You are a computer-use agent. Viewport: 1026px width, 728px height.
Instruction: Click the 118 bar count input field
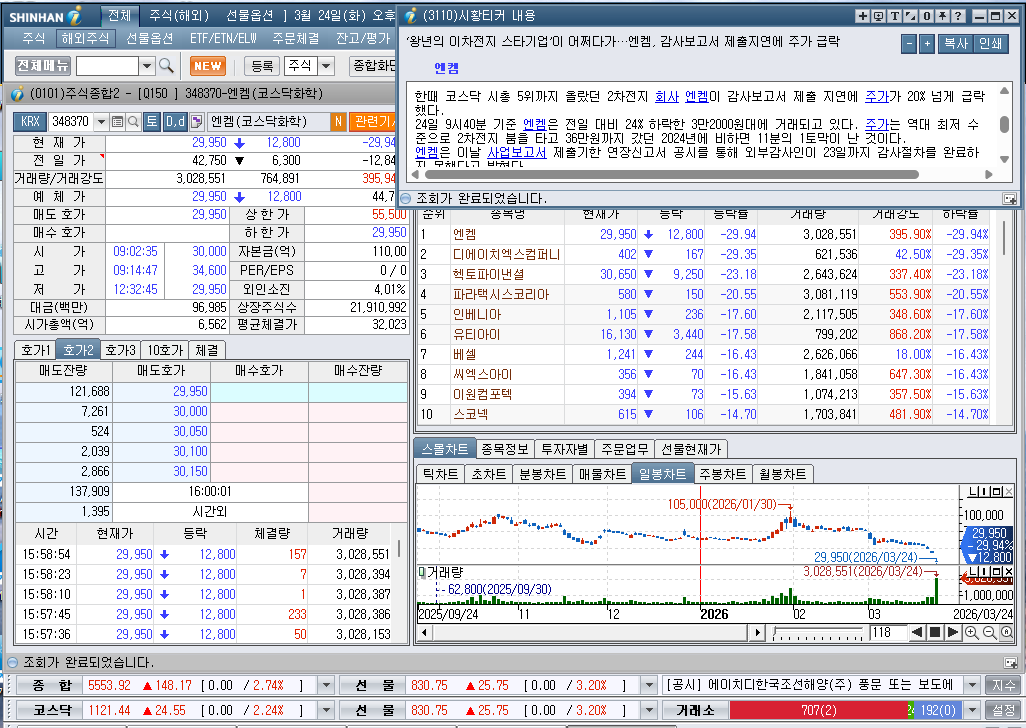(x=887, y=633)
